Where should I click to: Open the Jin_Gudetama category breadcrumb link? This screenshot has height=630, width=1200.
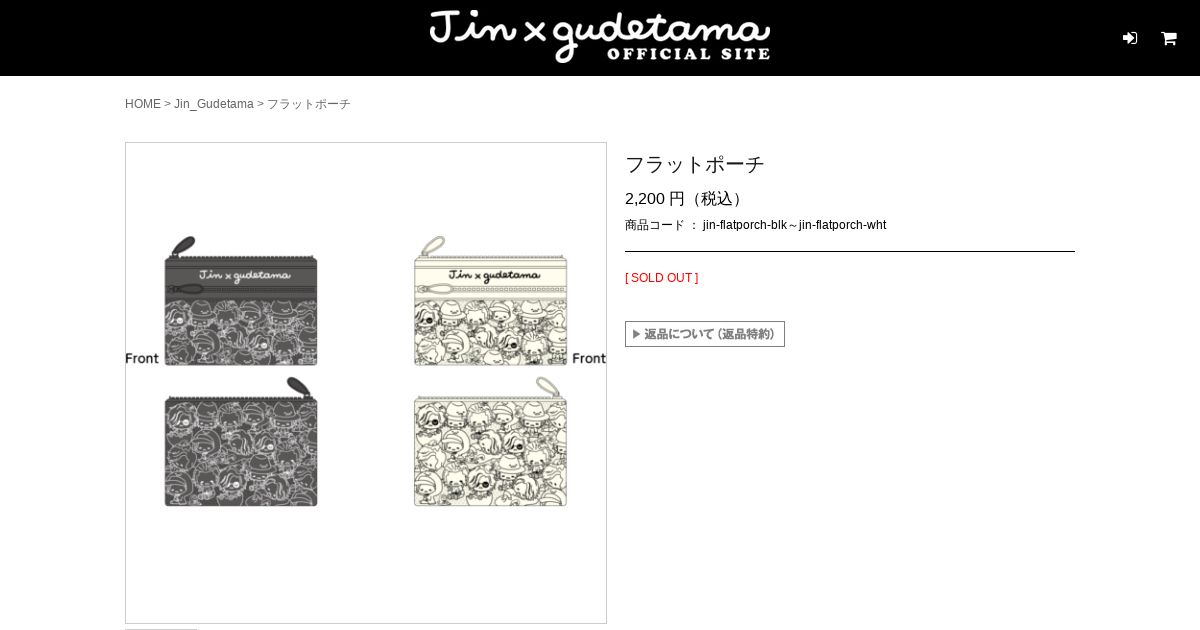[214, 104]
